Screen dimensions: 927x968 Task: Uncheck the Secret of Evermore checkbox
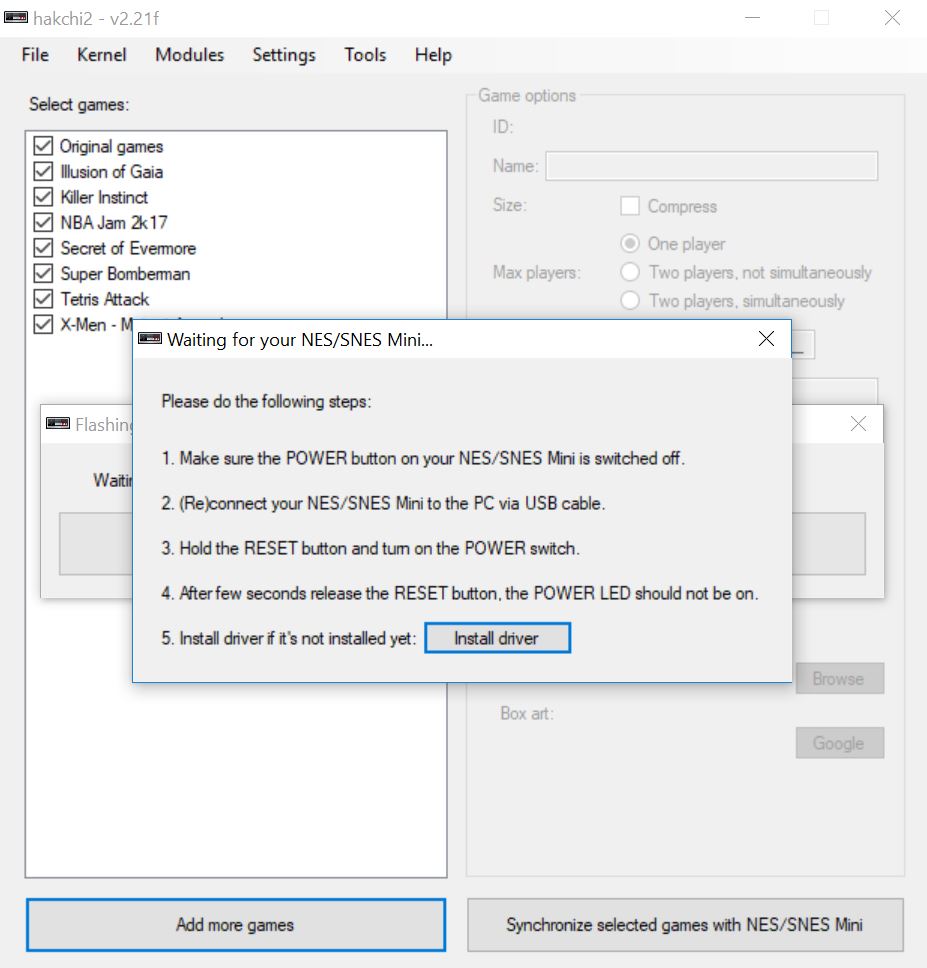click(x=43, y=248)
